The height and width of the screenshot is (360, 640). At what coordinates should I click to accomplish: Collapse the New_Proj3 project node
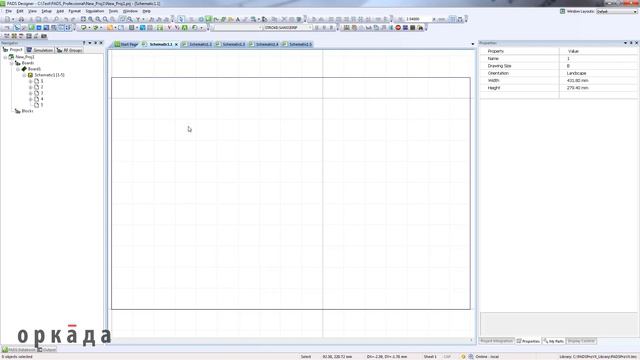(5, 57)
